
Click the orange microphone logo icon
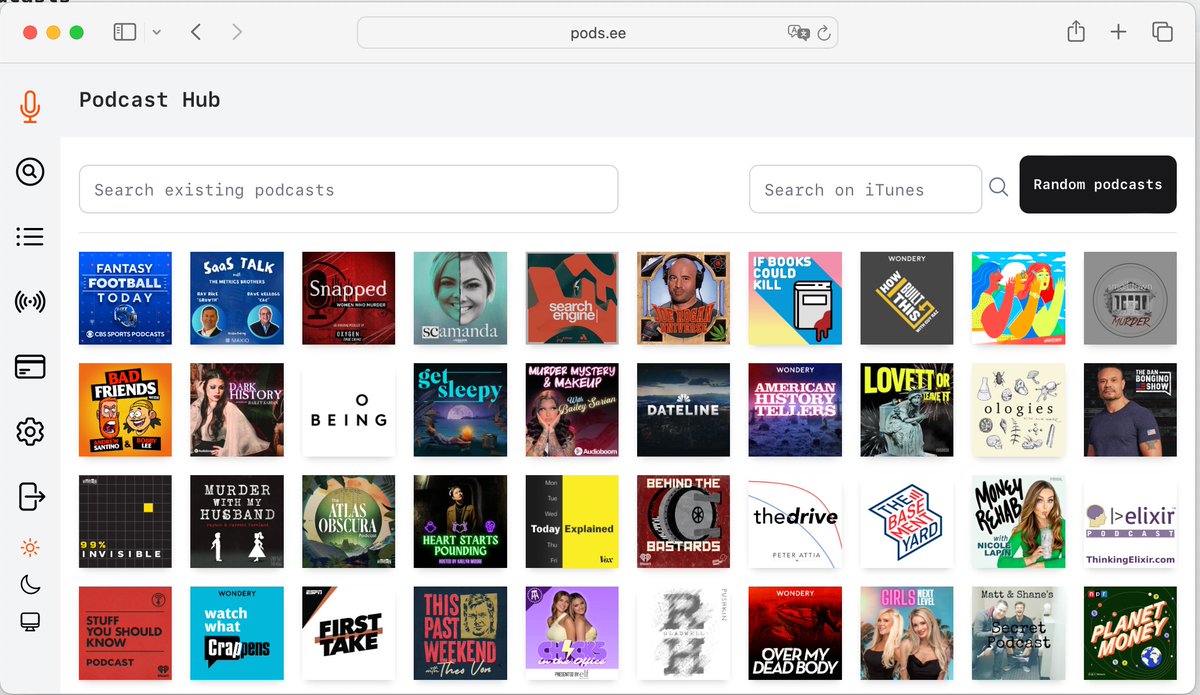coord(30,106)
